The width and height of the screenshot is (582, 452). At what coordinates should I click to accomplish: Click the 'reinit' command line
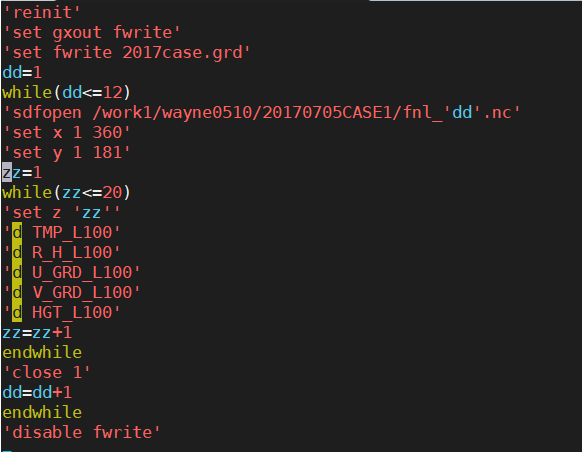coord(41,13)
